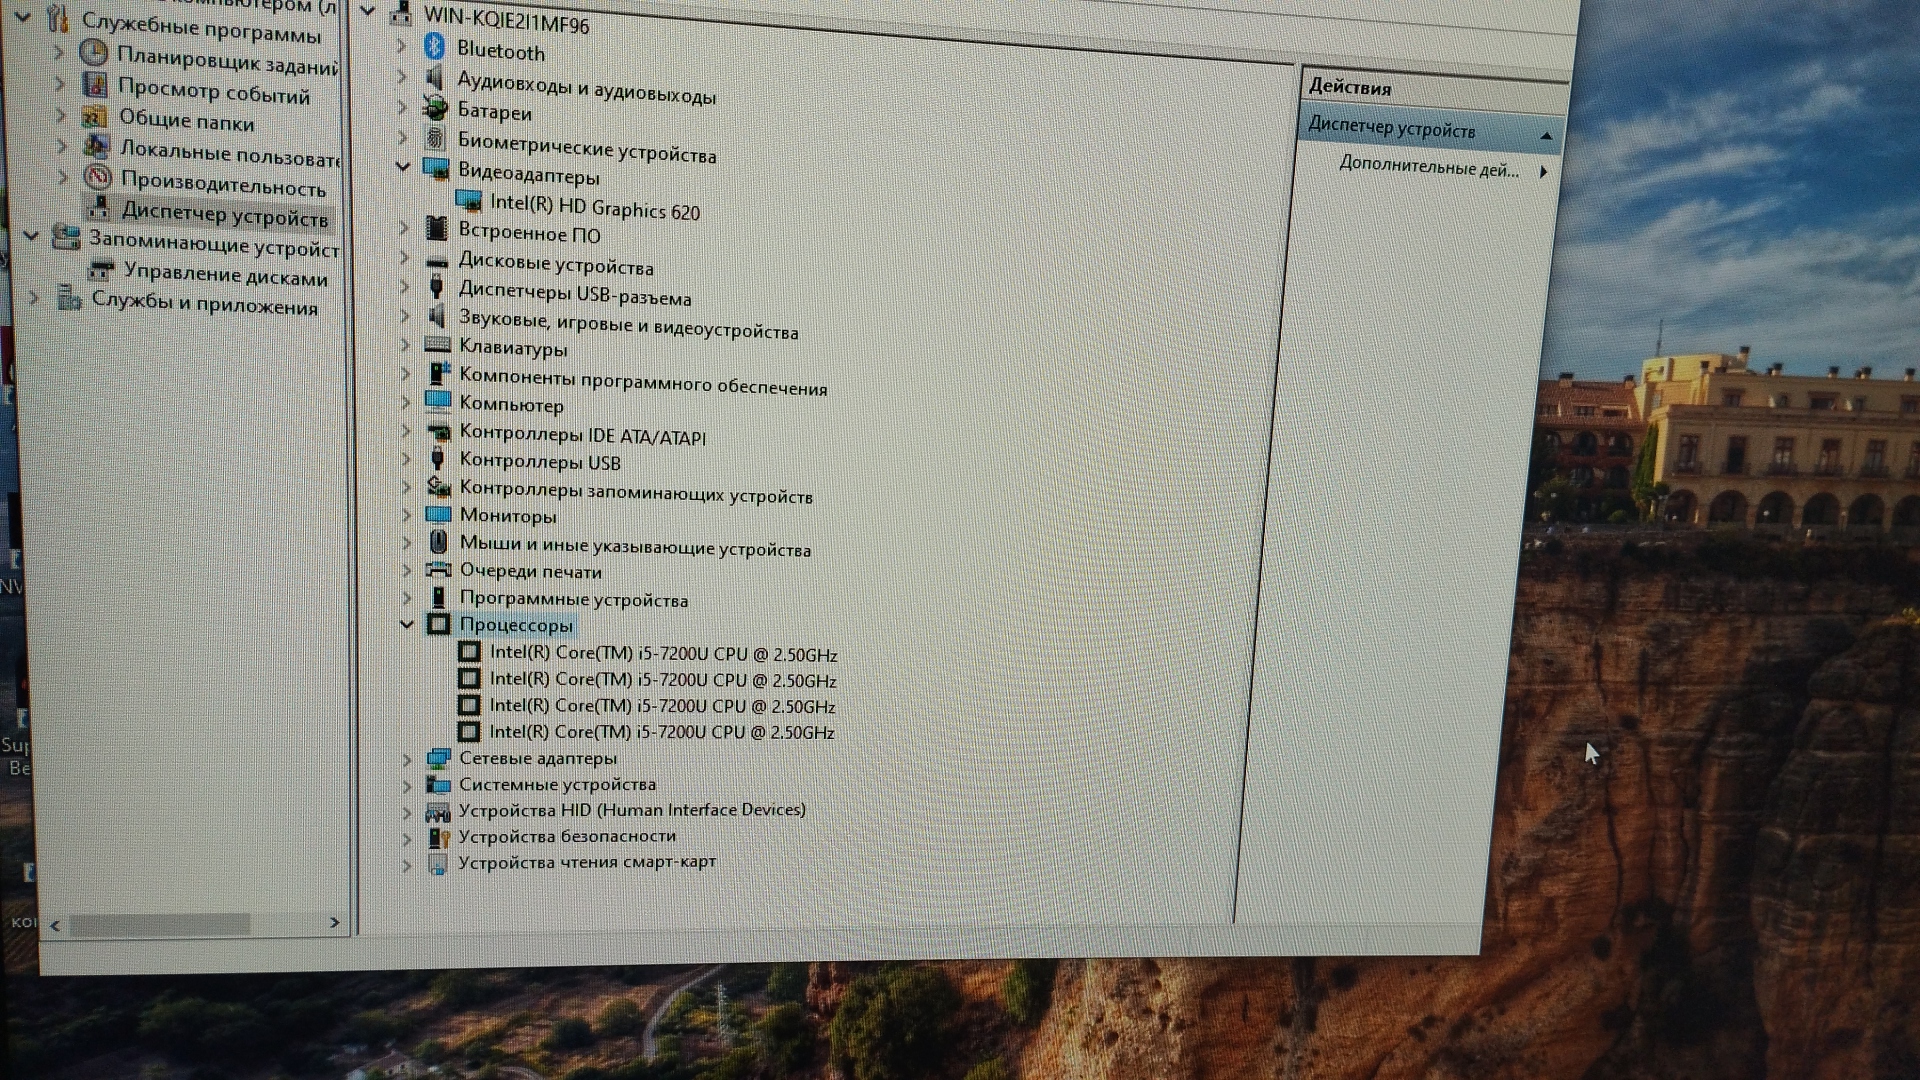The width and height of the screenshot is (1920, 1080).
Task: Click the Планировщик заданий clock icon
Action: coord(93,52)
